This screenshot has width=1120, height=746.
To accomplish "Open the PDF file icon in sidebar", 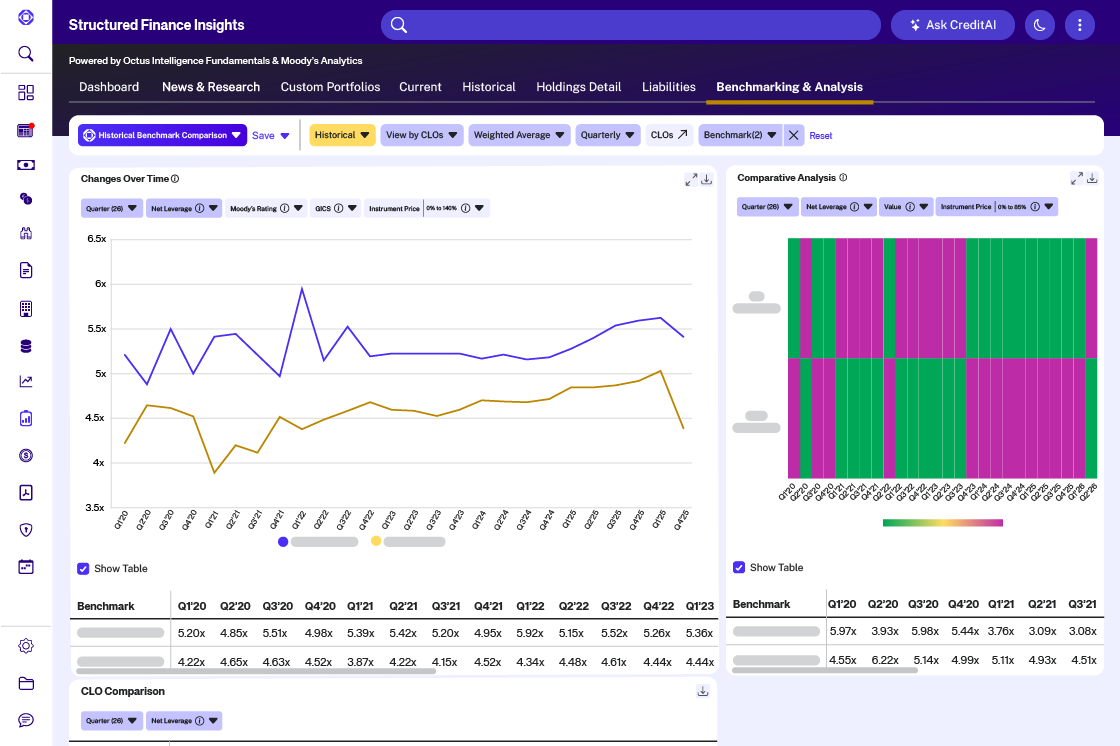I will (26, 492).
